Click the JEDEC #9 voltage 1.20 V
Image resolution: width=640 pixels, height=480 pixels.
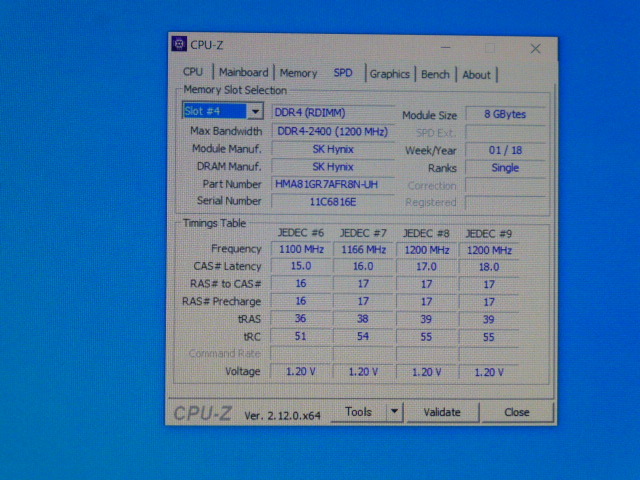click(489, 372)
